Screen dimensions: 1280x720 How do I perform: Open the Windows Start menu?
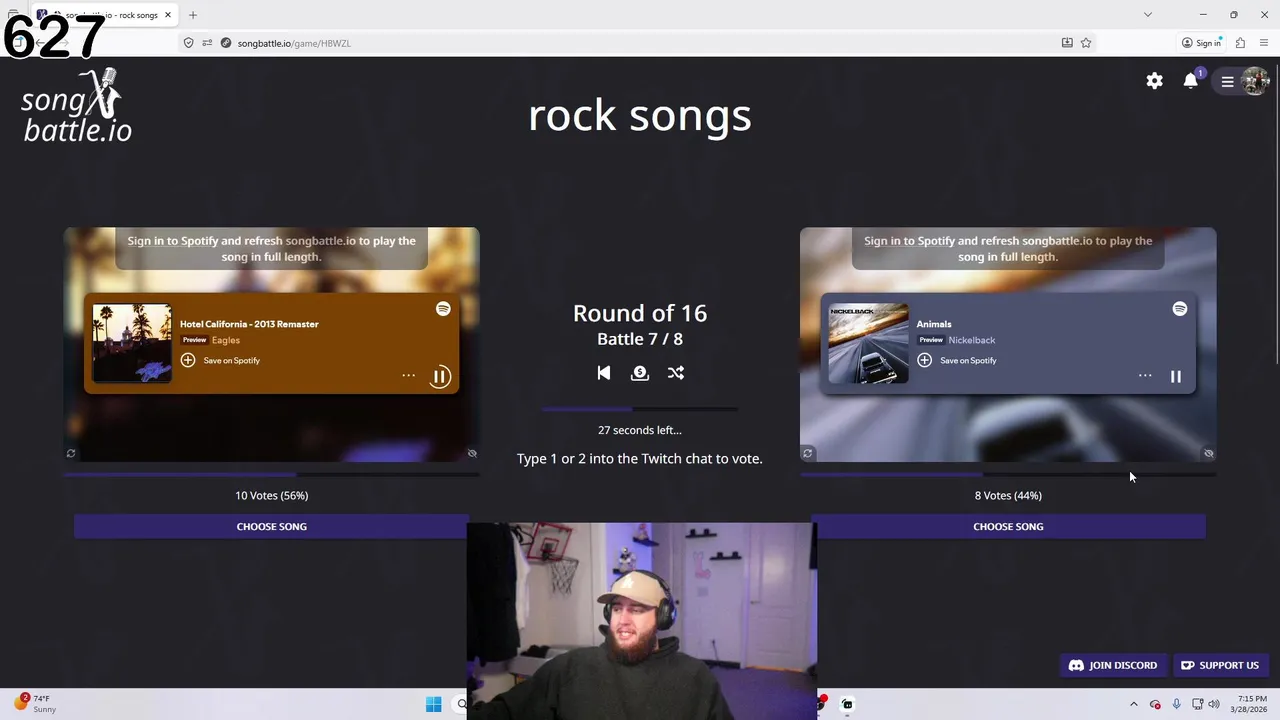pyautogui.click(x=433, y=704)
